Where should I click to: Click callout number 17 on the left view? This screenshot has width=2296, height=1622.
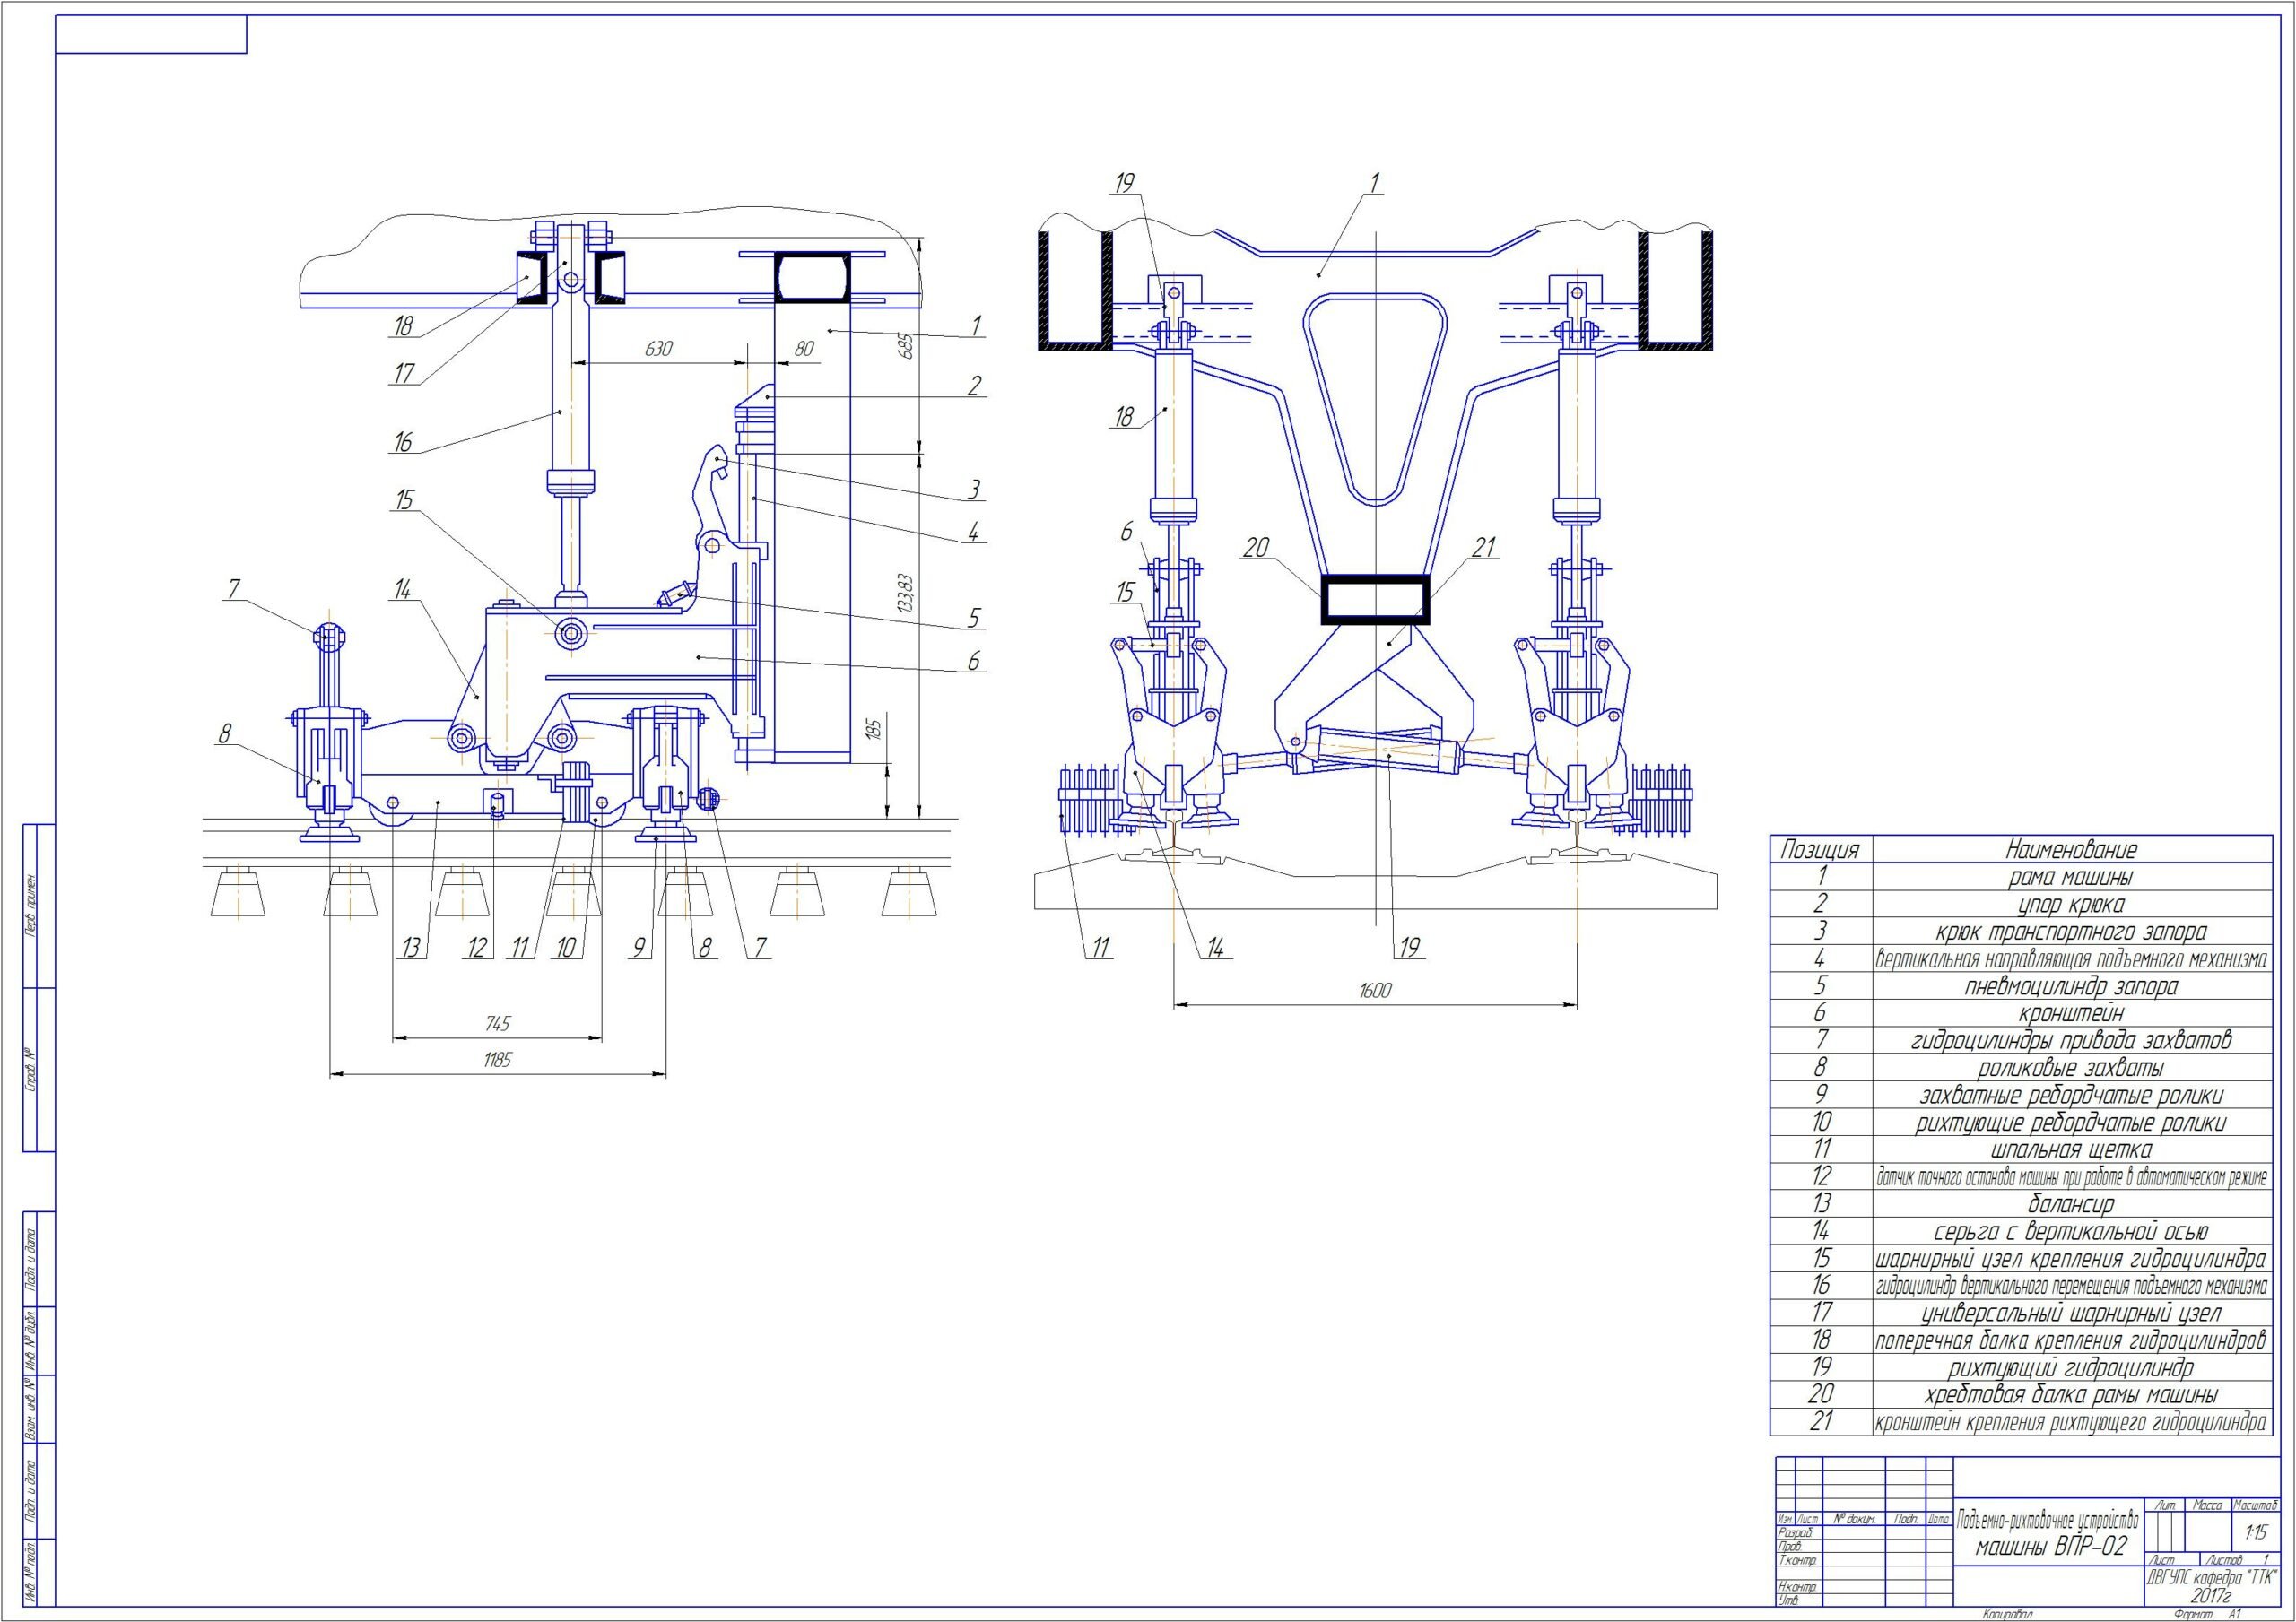404,374
